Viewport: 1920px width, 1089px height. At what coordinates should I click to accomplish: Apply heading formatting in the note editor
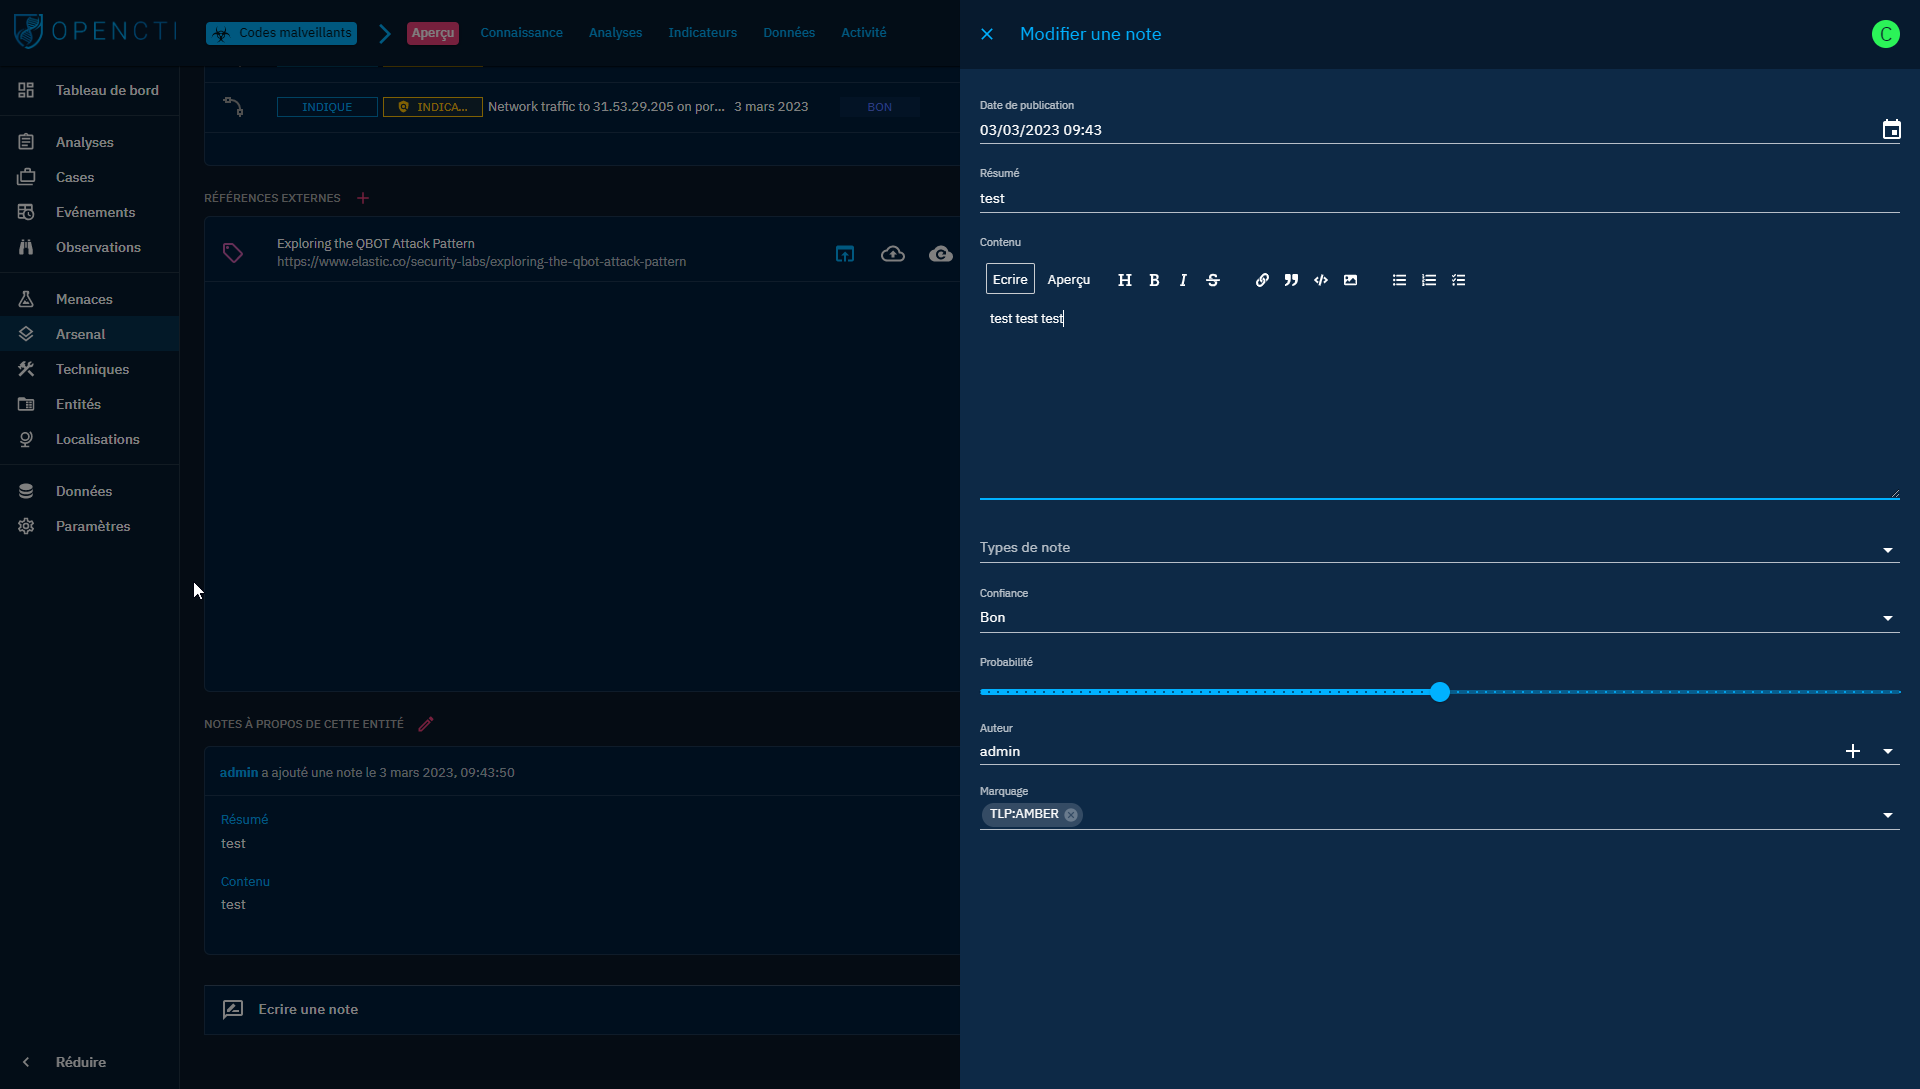[x=1124, y=280]
